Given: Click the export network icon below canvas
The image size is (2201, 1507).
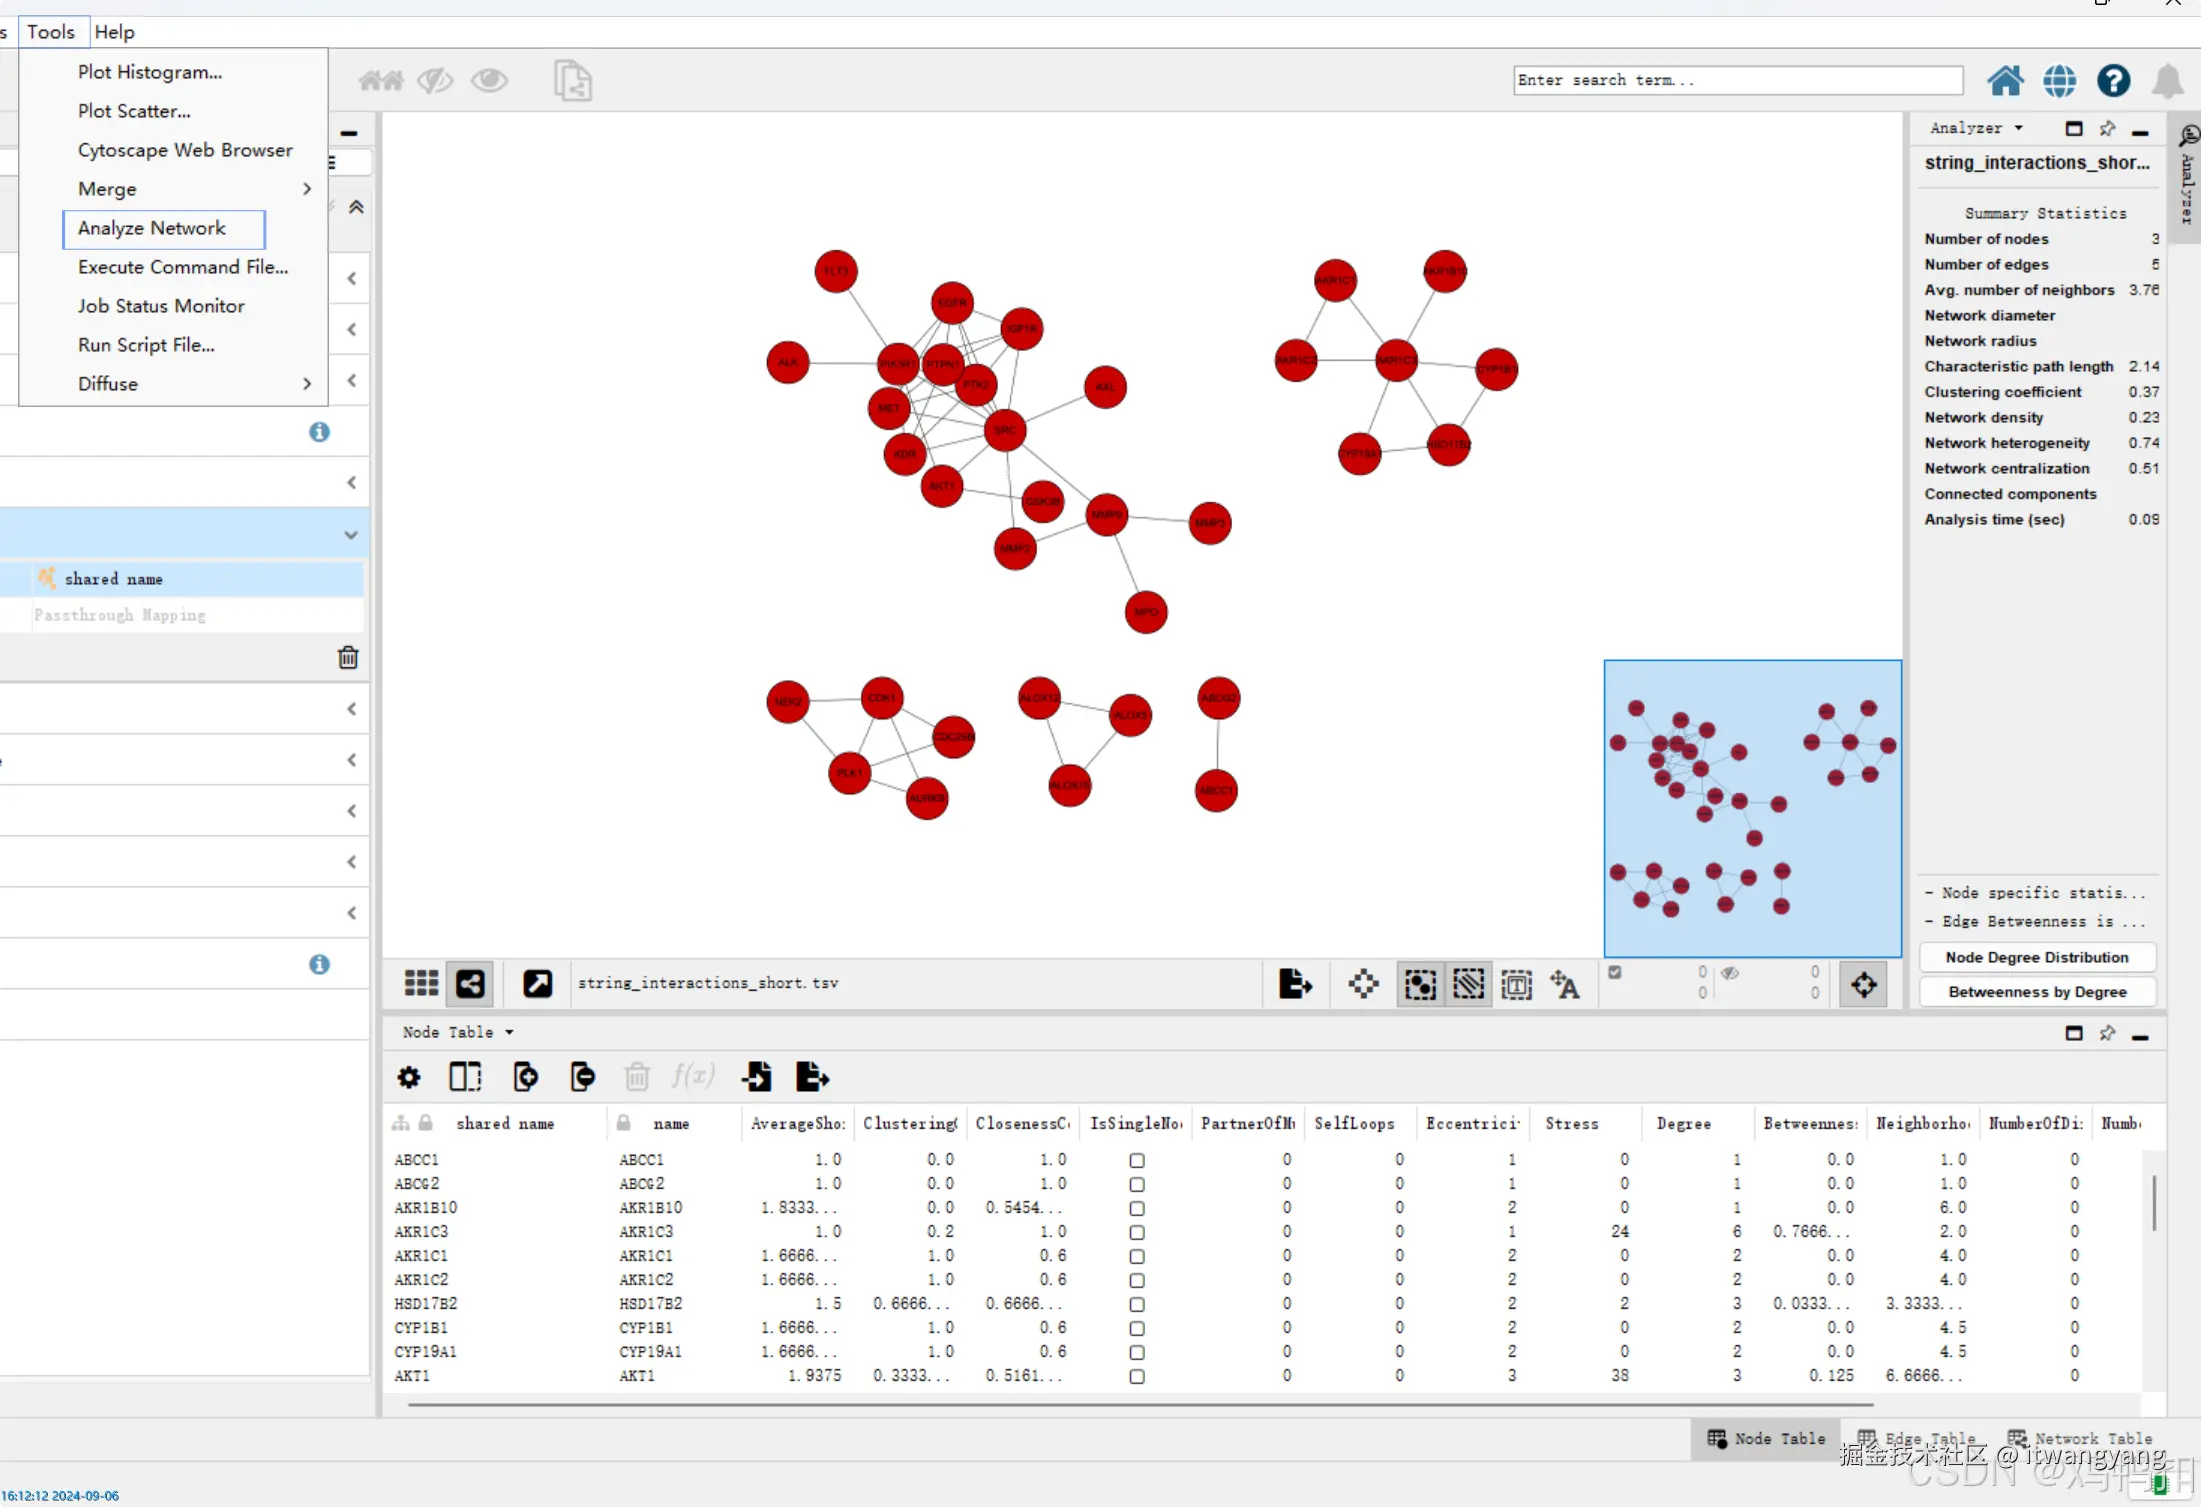Looking at the screenshot, I should click(1295, 984).
